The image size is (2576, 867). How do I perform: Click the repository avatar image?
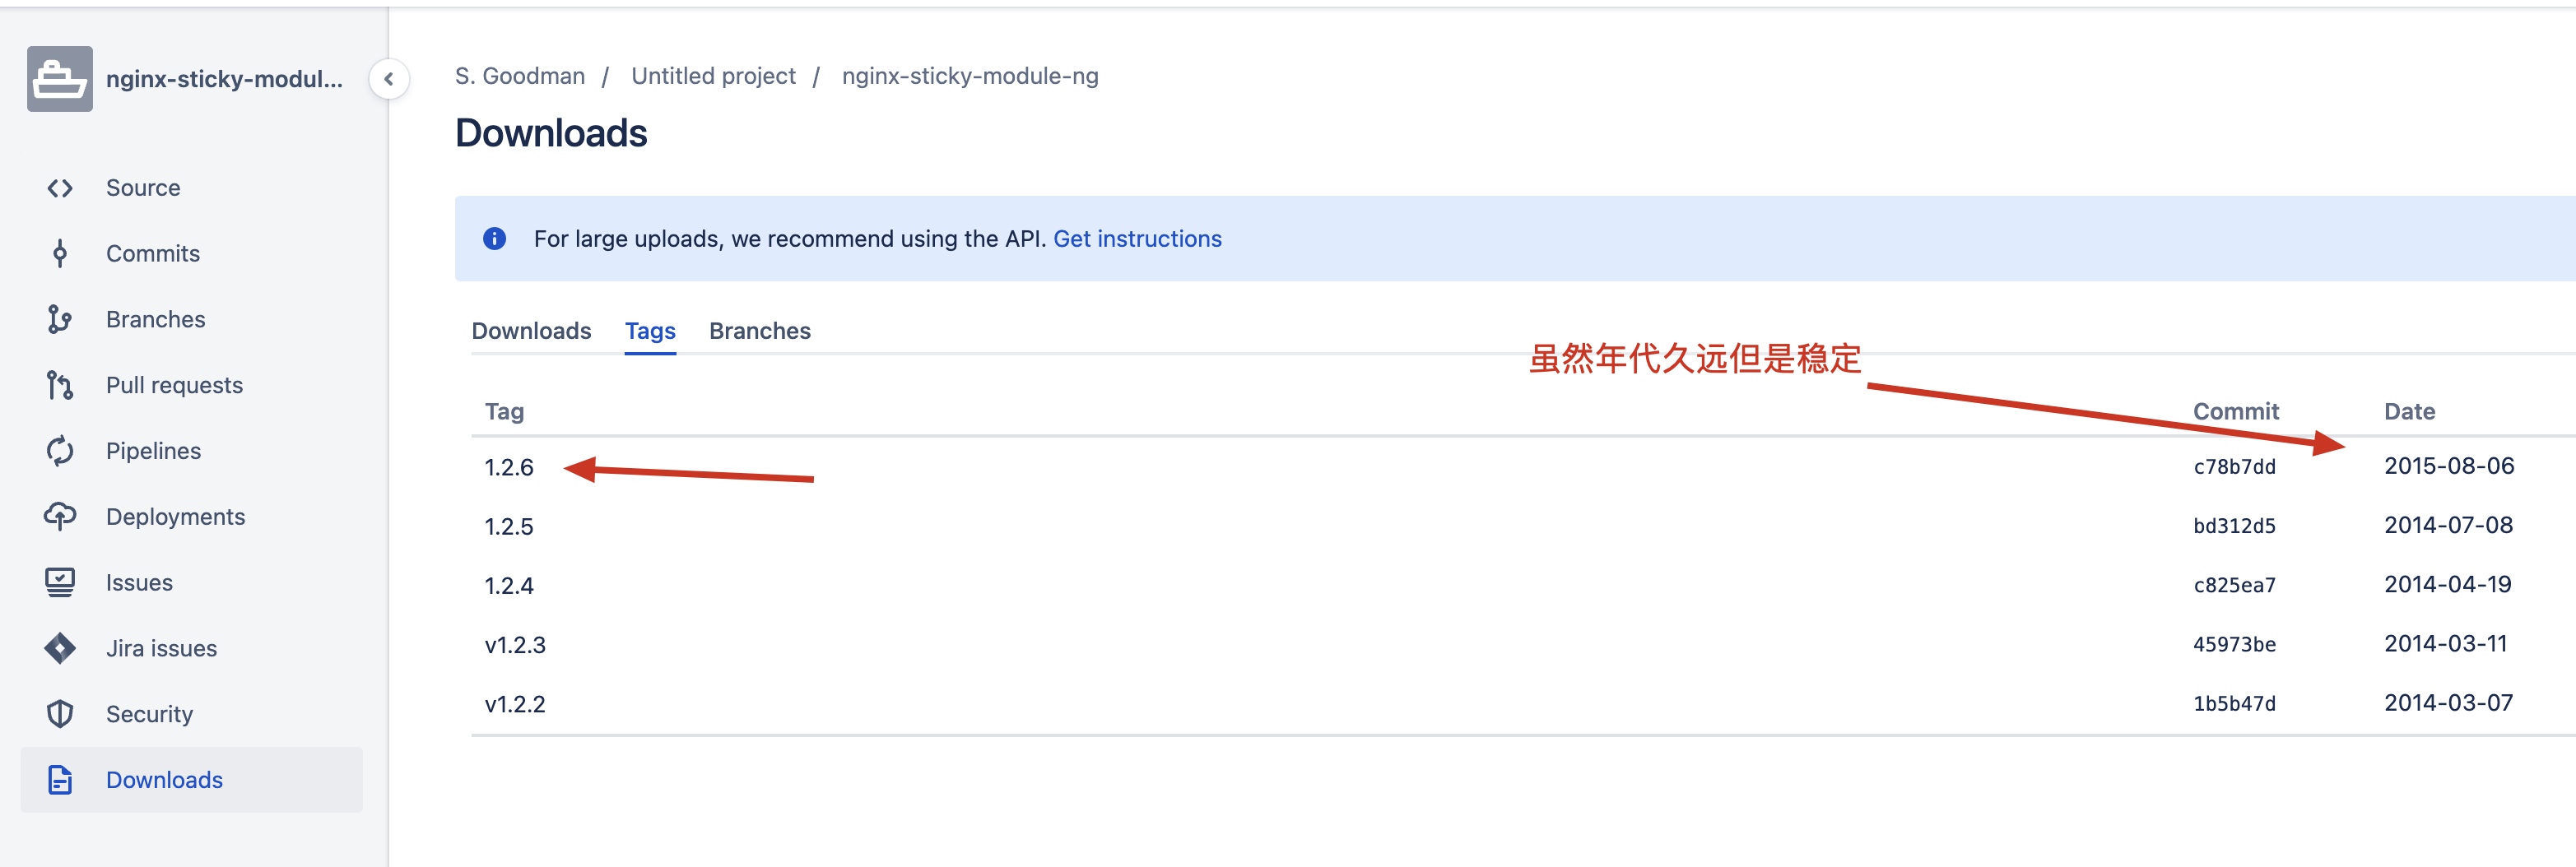coord(60,79)
